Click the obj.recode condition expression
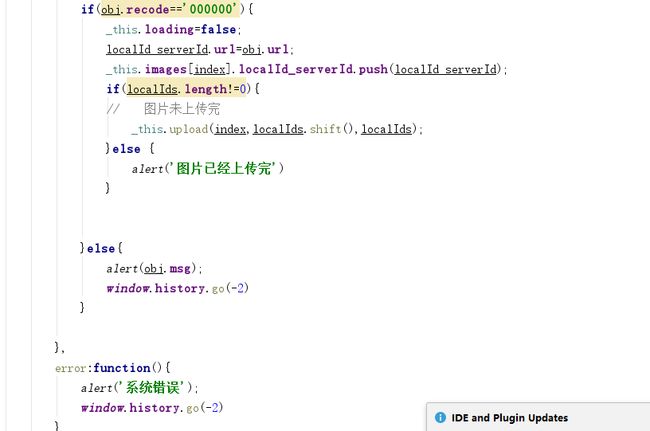This screenshot has width=650, height=431. (170, 9)
